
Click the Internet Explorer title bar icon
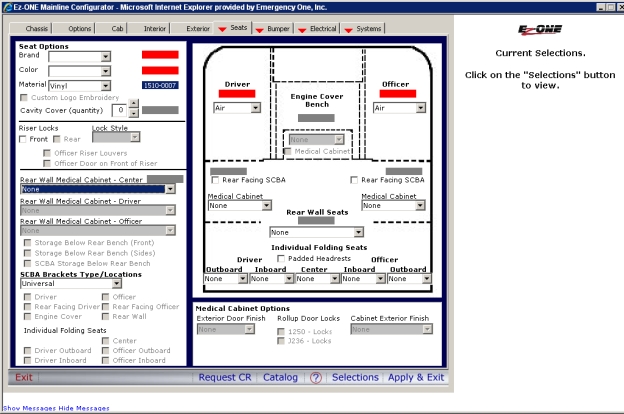tap(7, 7)
